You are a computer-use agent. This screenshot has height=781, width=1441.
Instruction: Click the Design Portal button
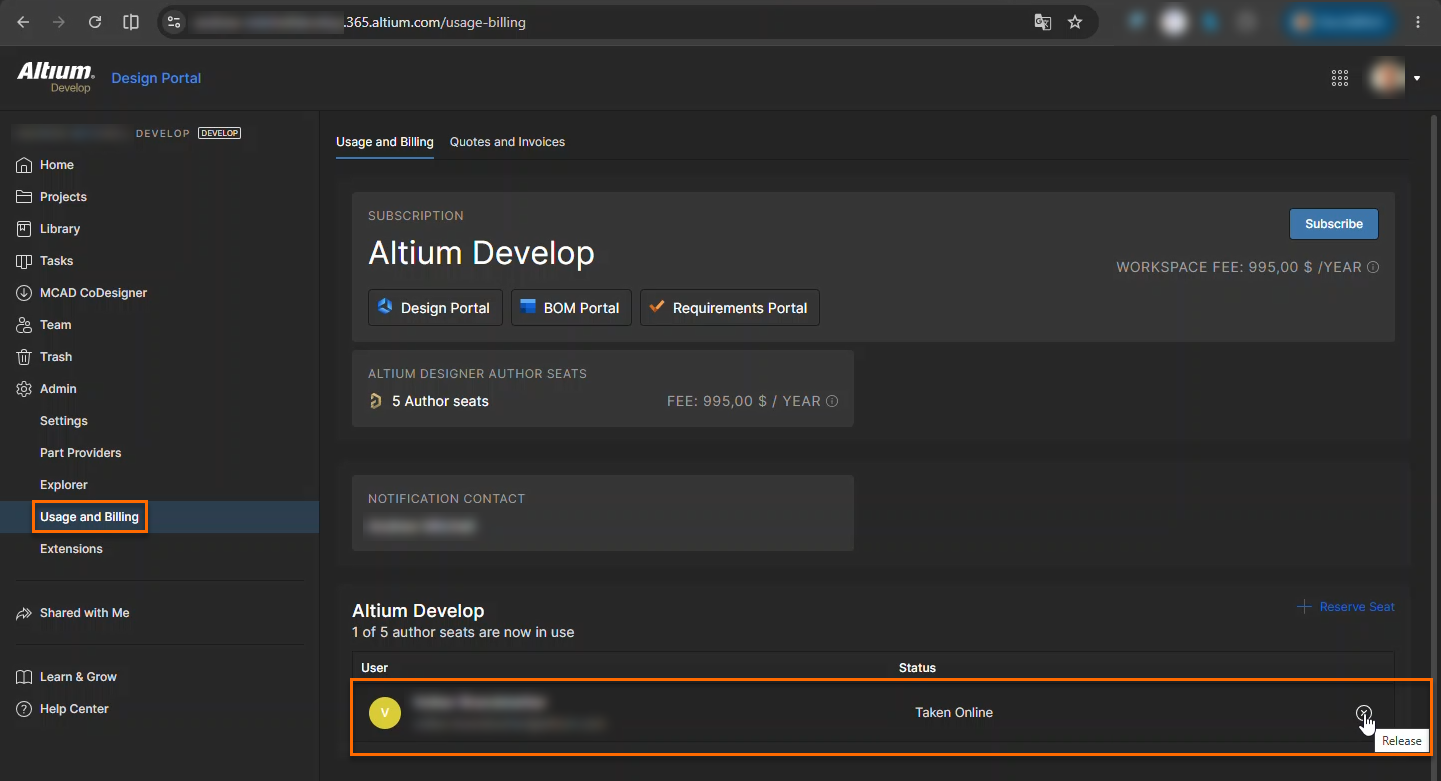click(x=435, y=308)
